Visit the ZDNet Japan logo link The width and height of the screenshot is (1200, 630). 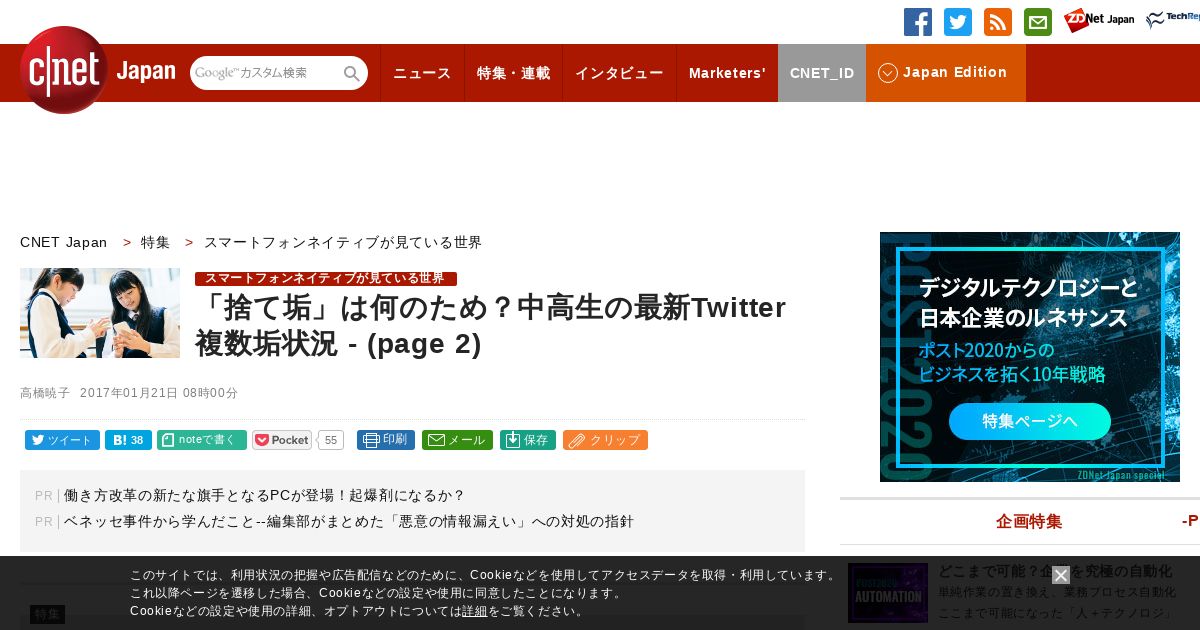tap(1099, 20)
